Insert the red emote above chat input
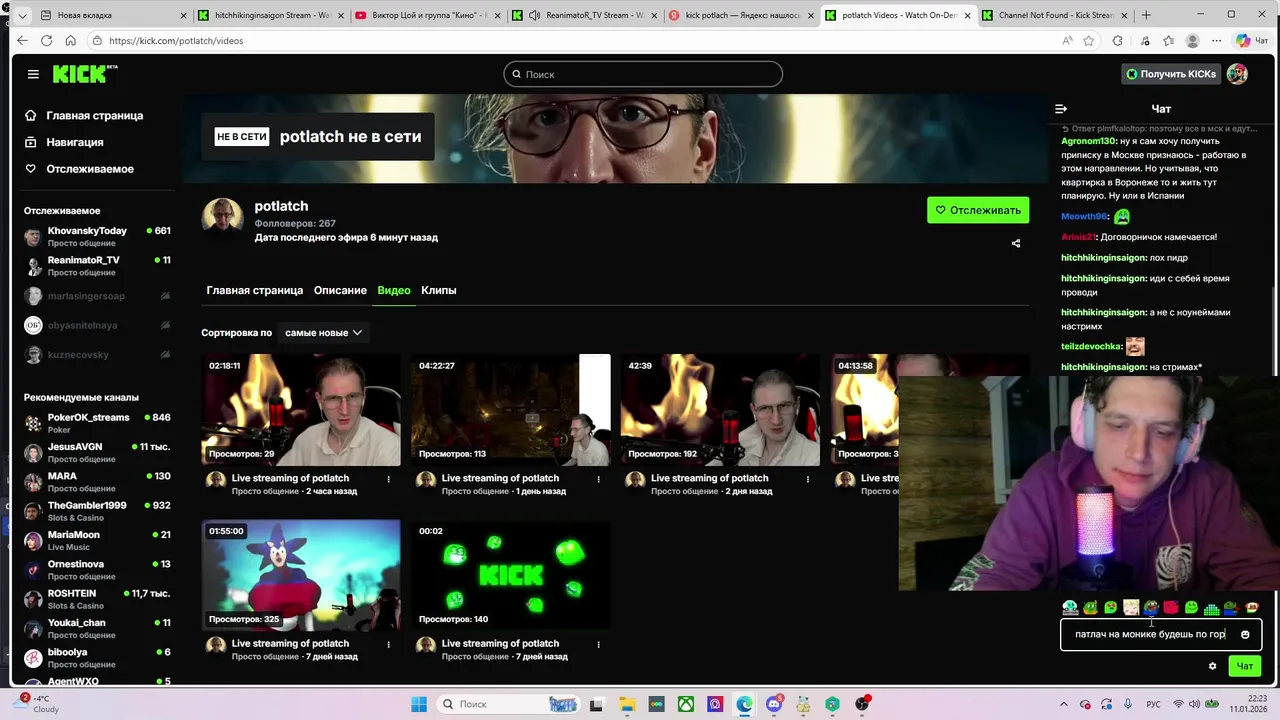Screen dimensions: 1280x720 click(x=1171, y=607)
